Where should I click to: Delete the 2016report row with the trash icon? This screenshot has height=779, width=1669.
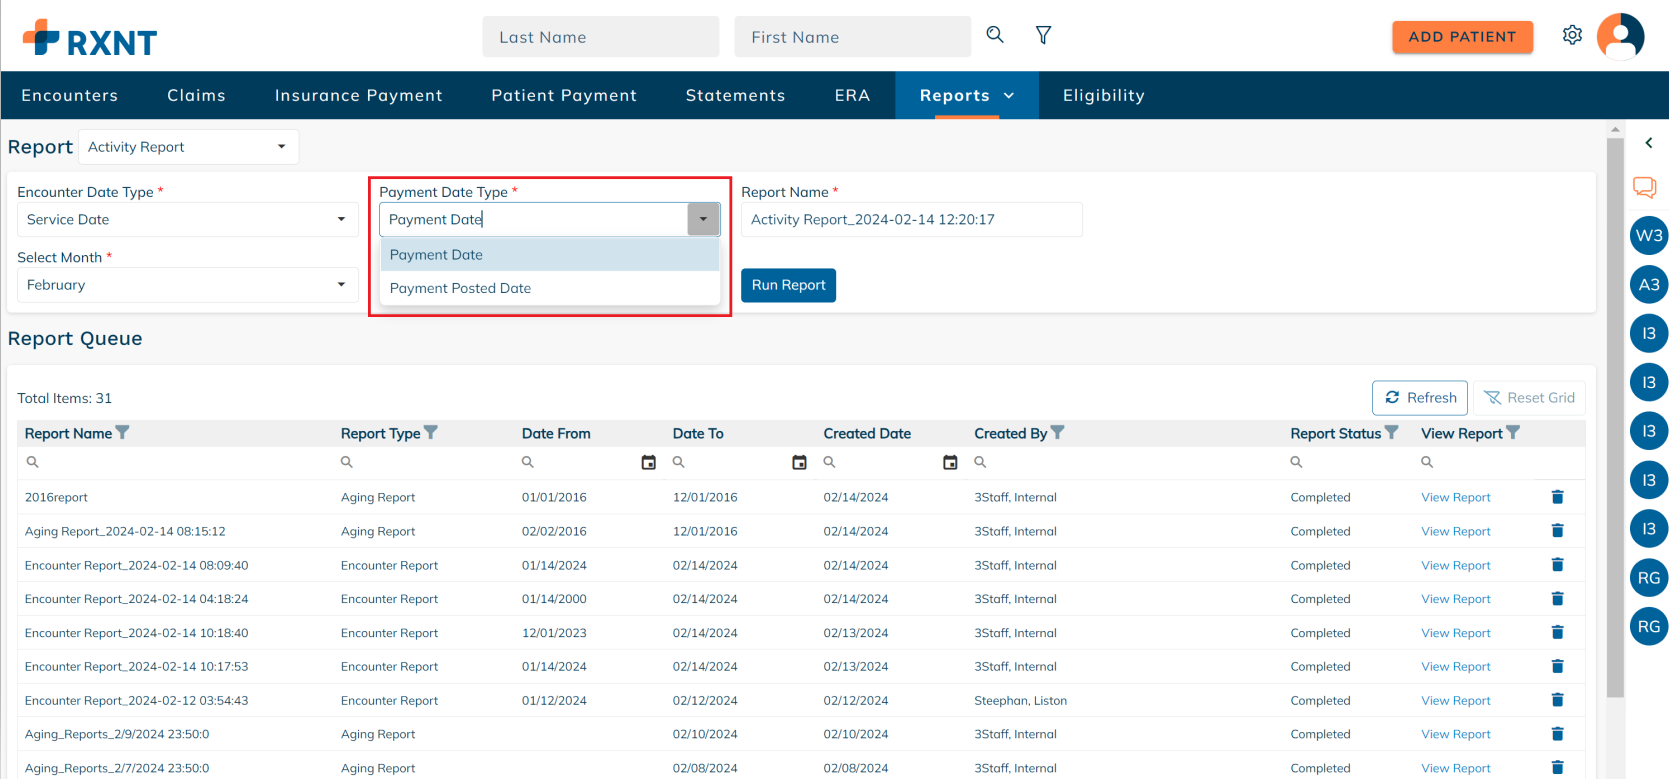pos(1557,497)
